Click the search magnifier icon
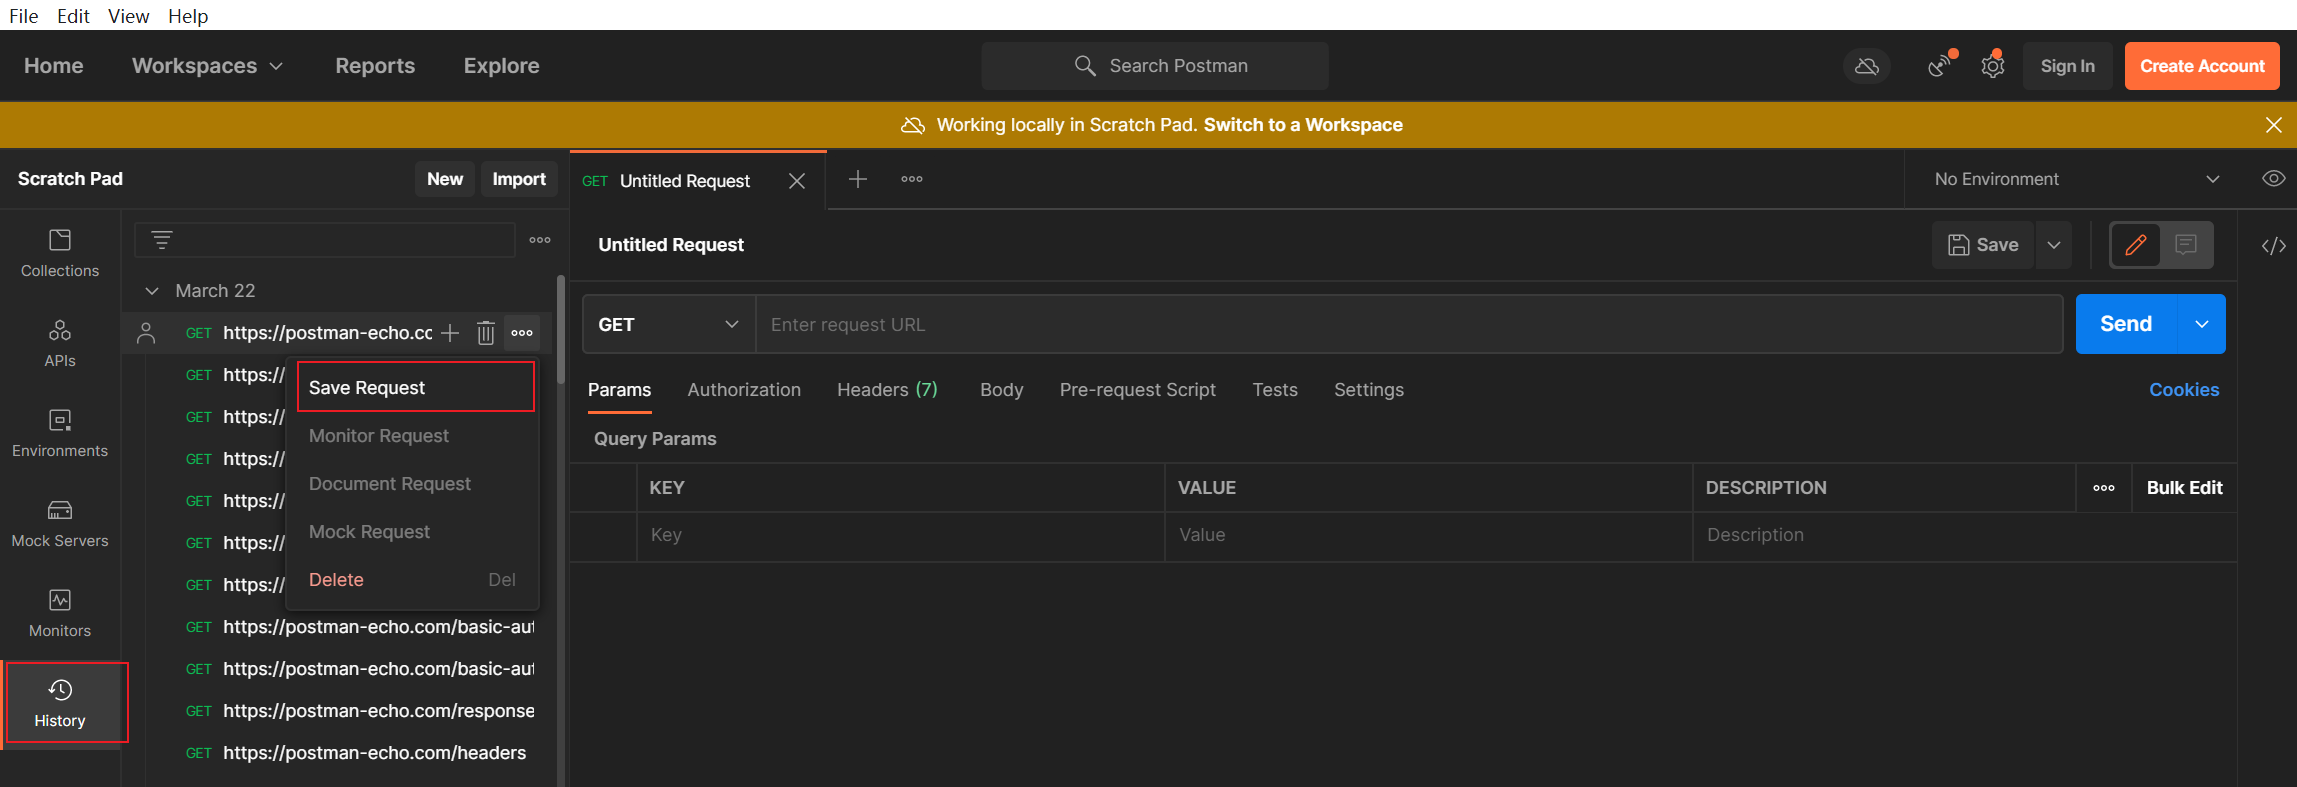The width and height of the screenshot is (2297, 787). 1085,66
